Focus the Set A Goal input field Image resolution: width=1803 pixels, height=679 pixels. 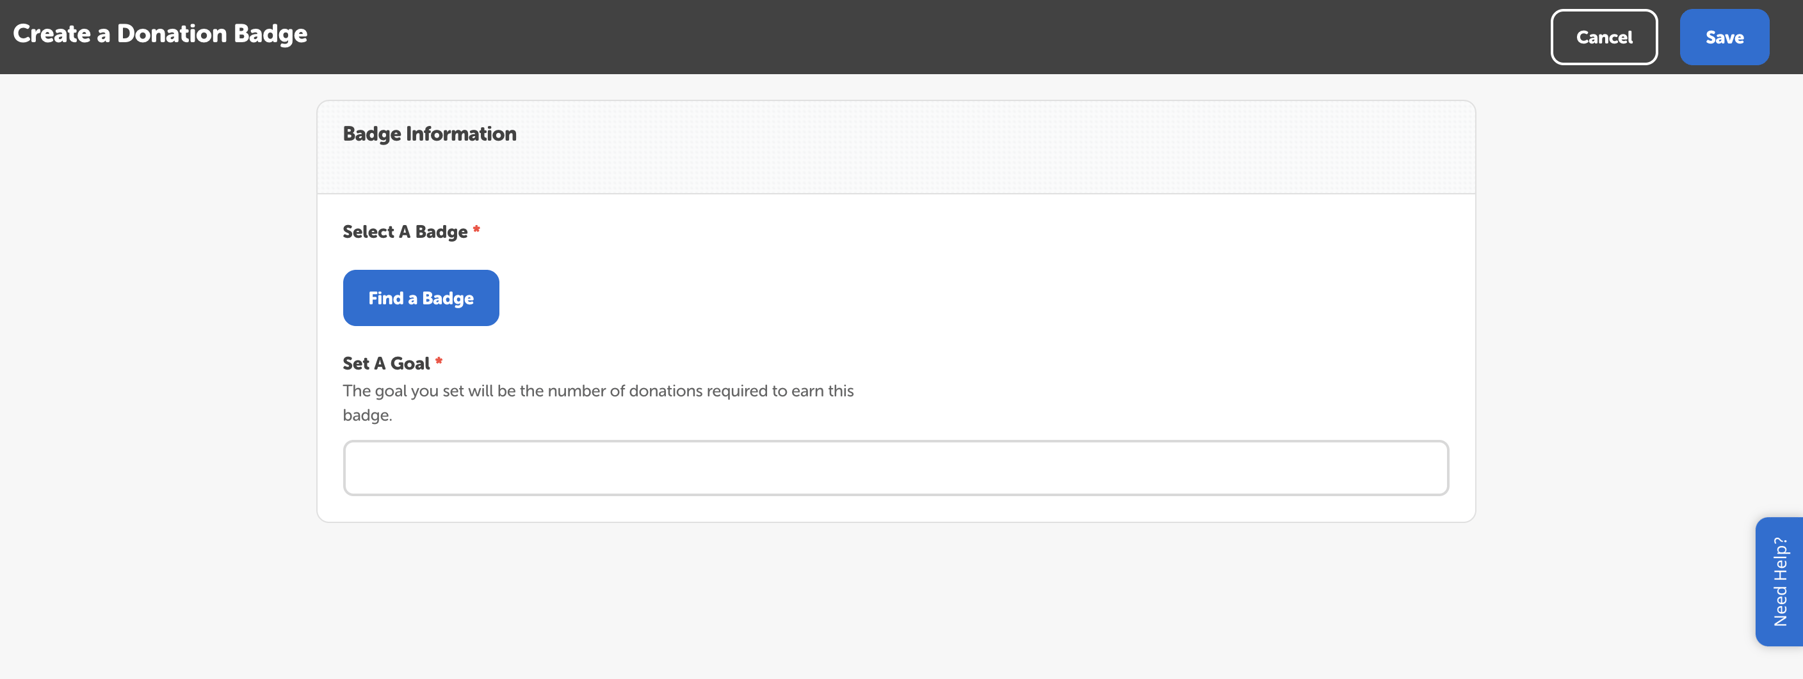click(x=895, y=468)
